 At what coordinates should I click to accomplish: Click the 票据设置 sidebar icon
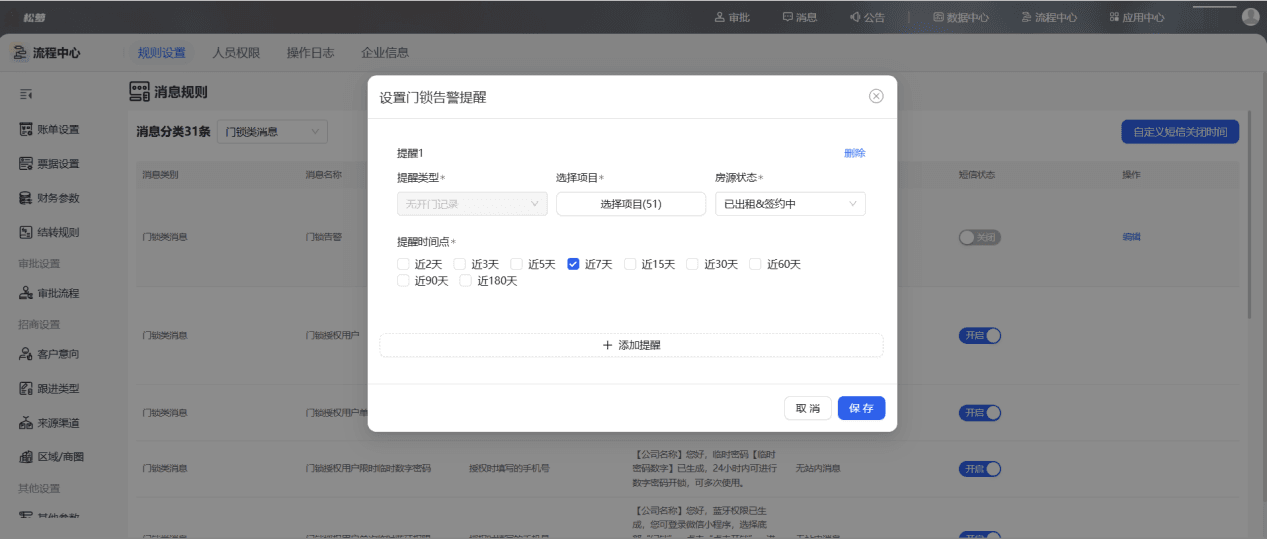[27, 163]
